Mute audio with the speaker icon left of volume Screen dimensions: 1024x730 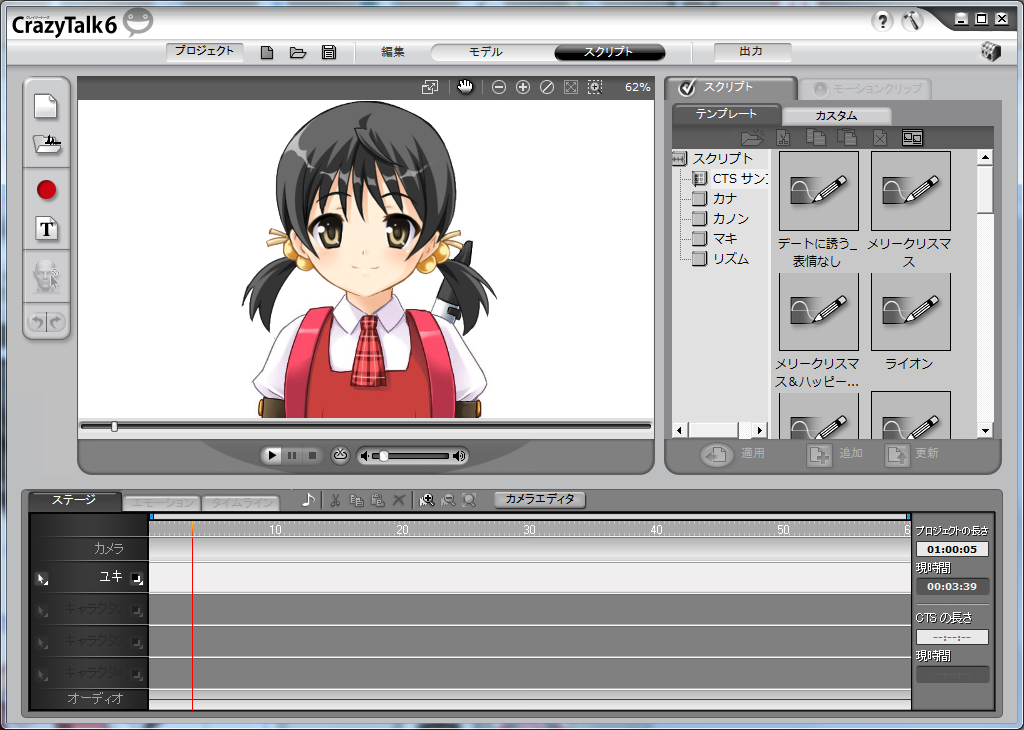[365, 456]
